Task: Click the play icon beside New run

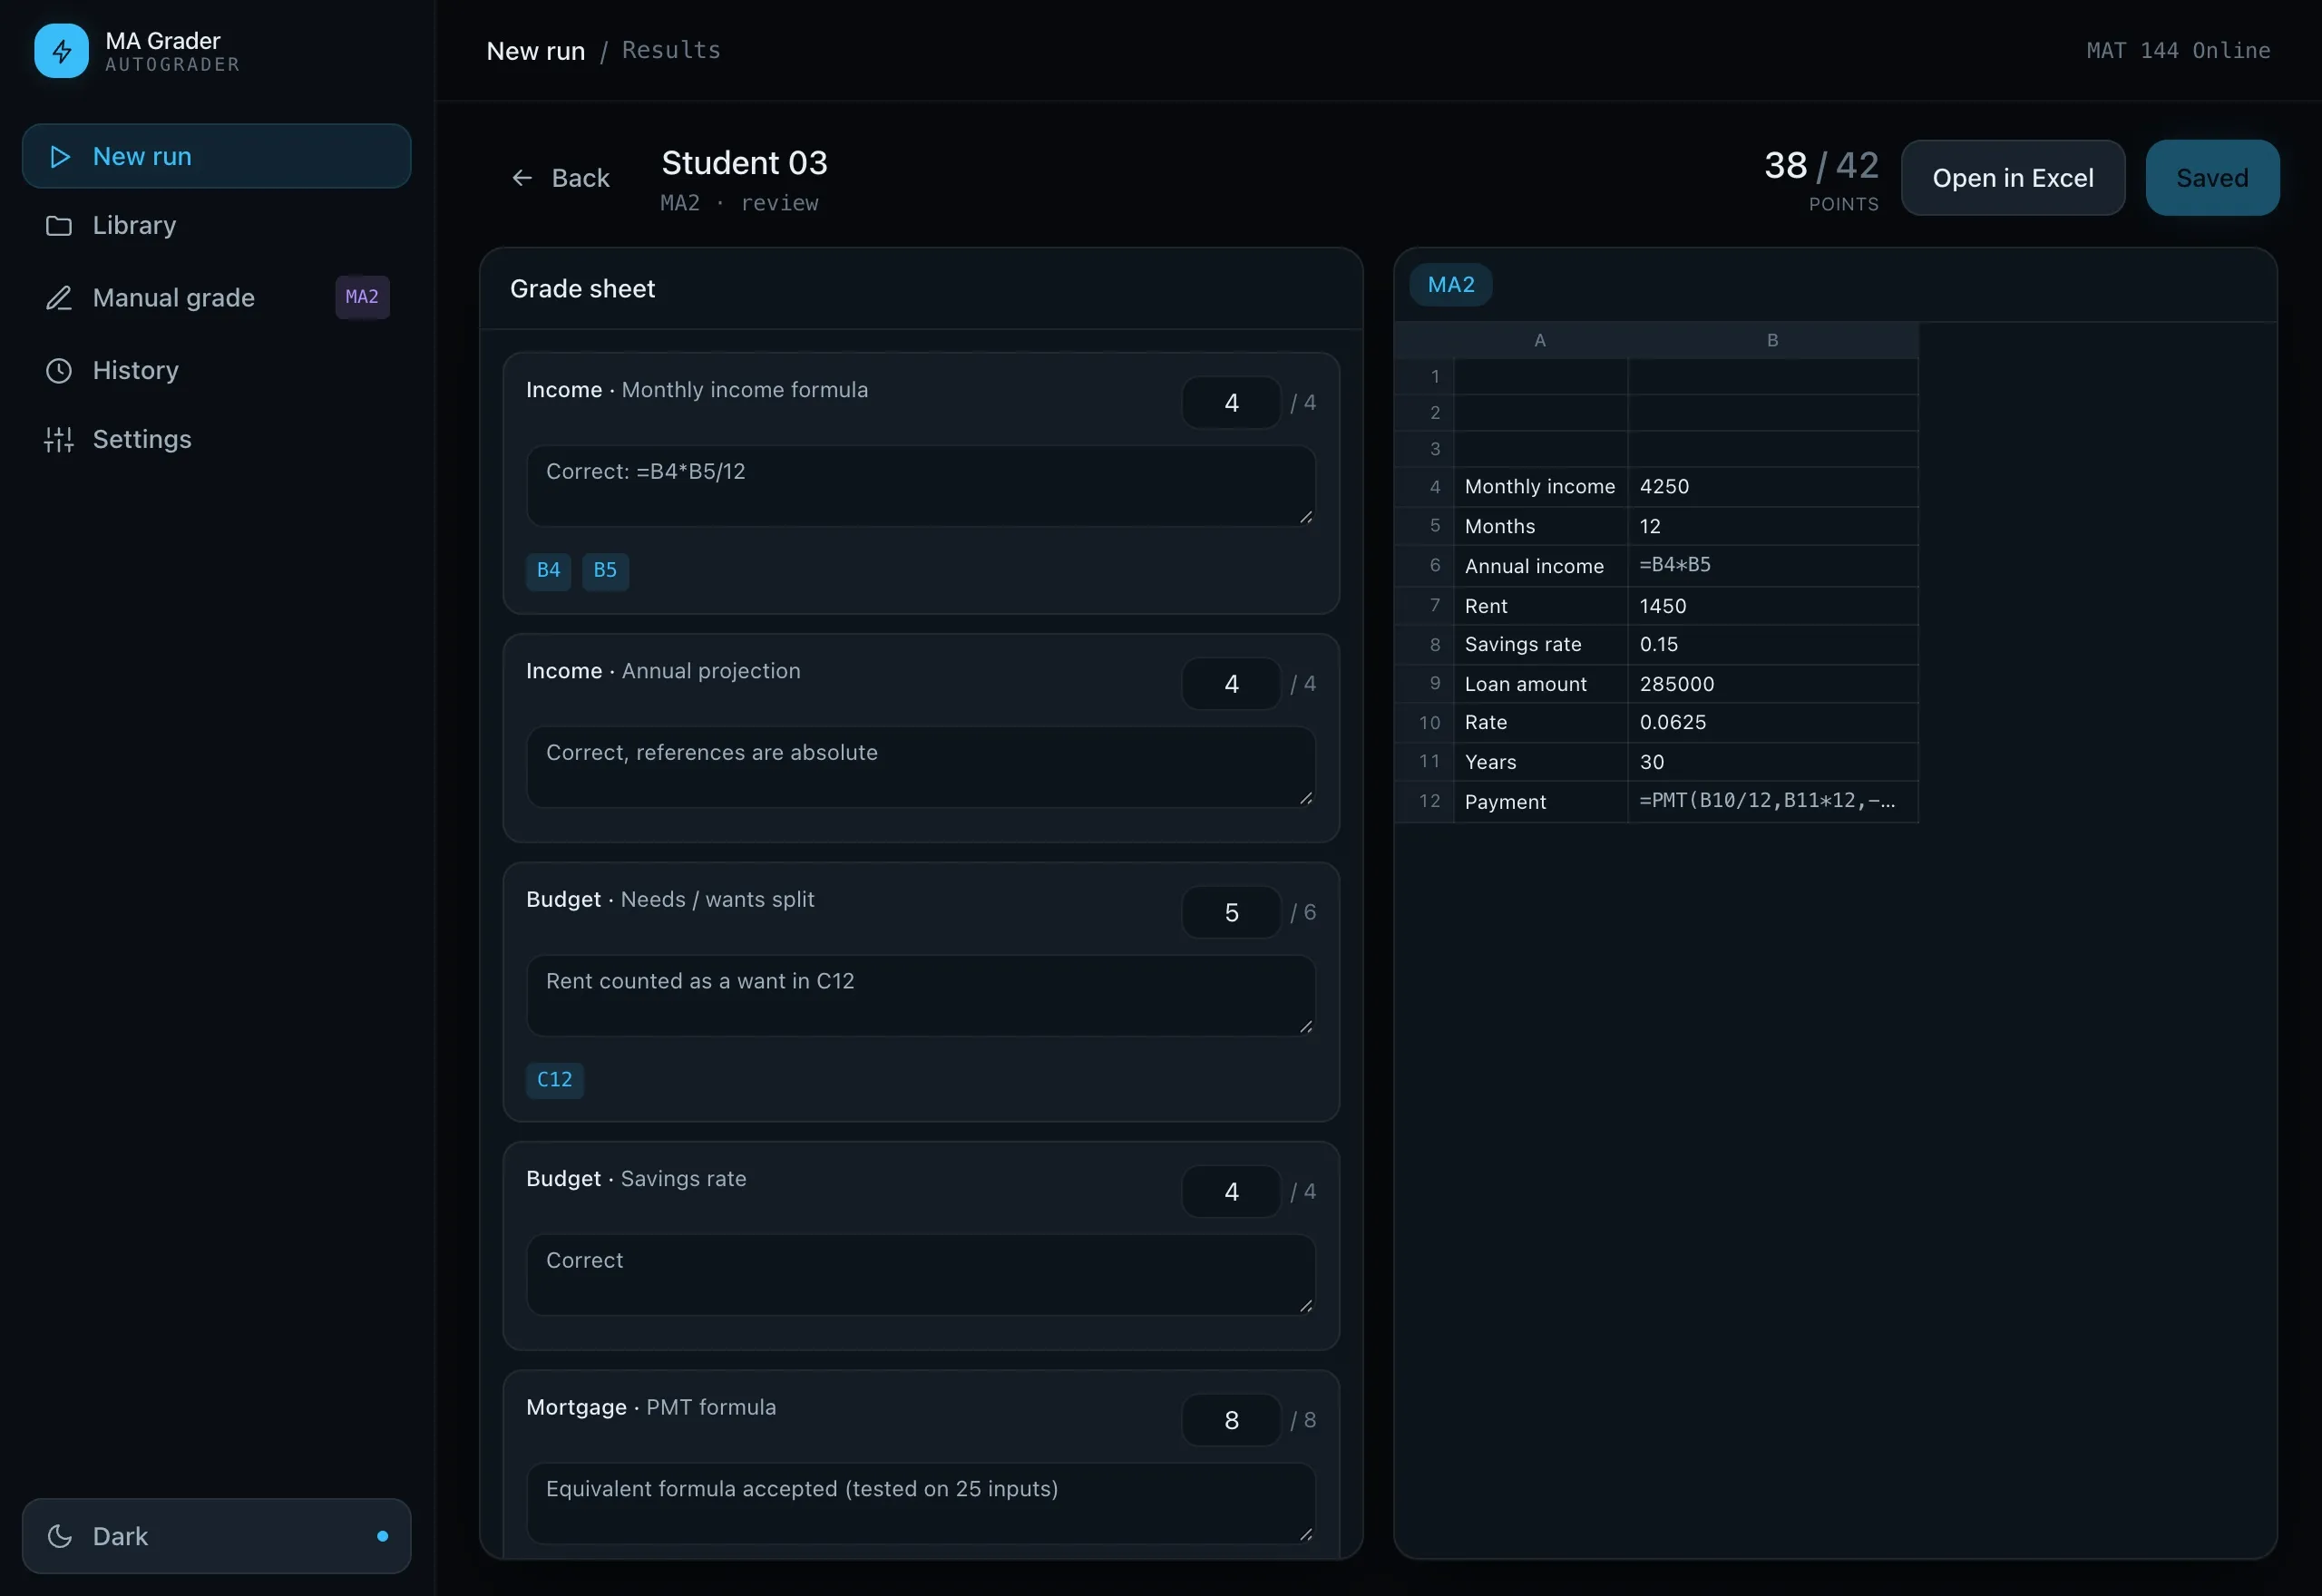Action: (60, 157)
